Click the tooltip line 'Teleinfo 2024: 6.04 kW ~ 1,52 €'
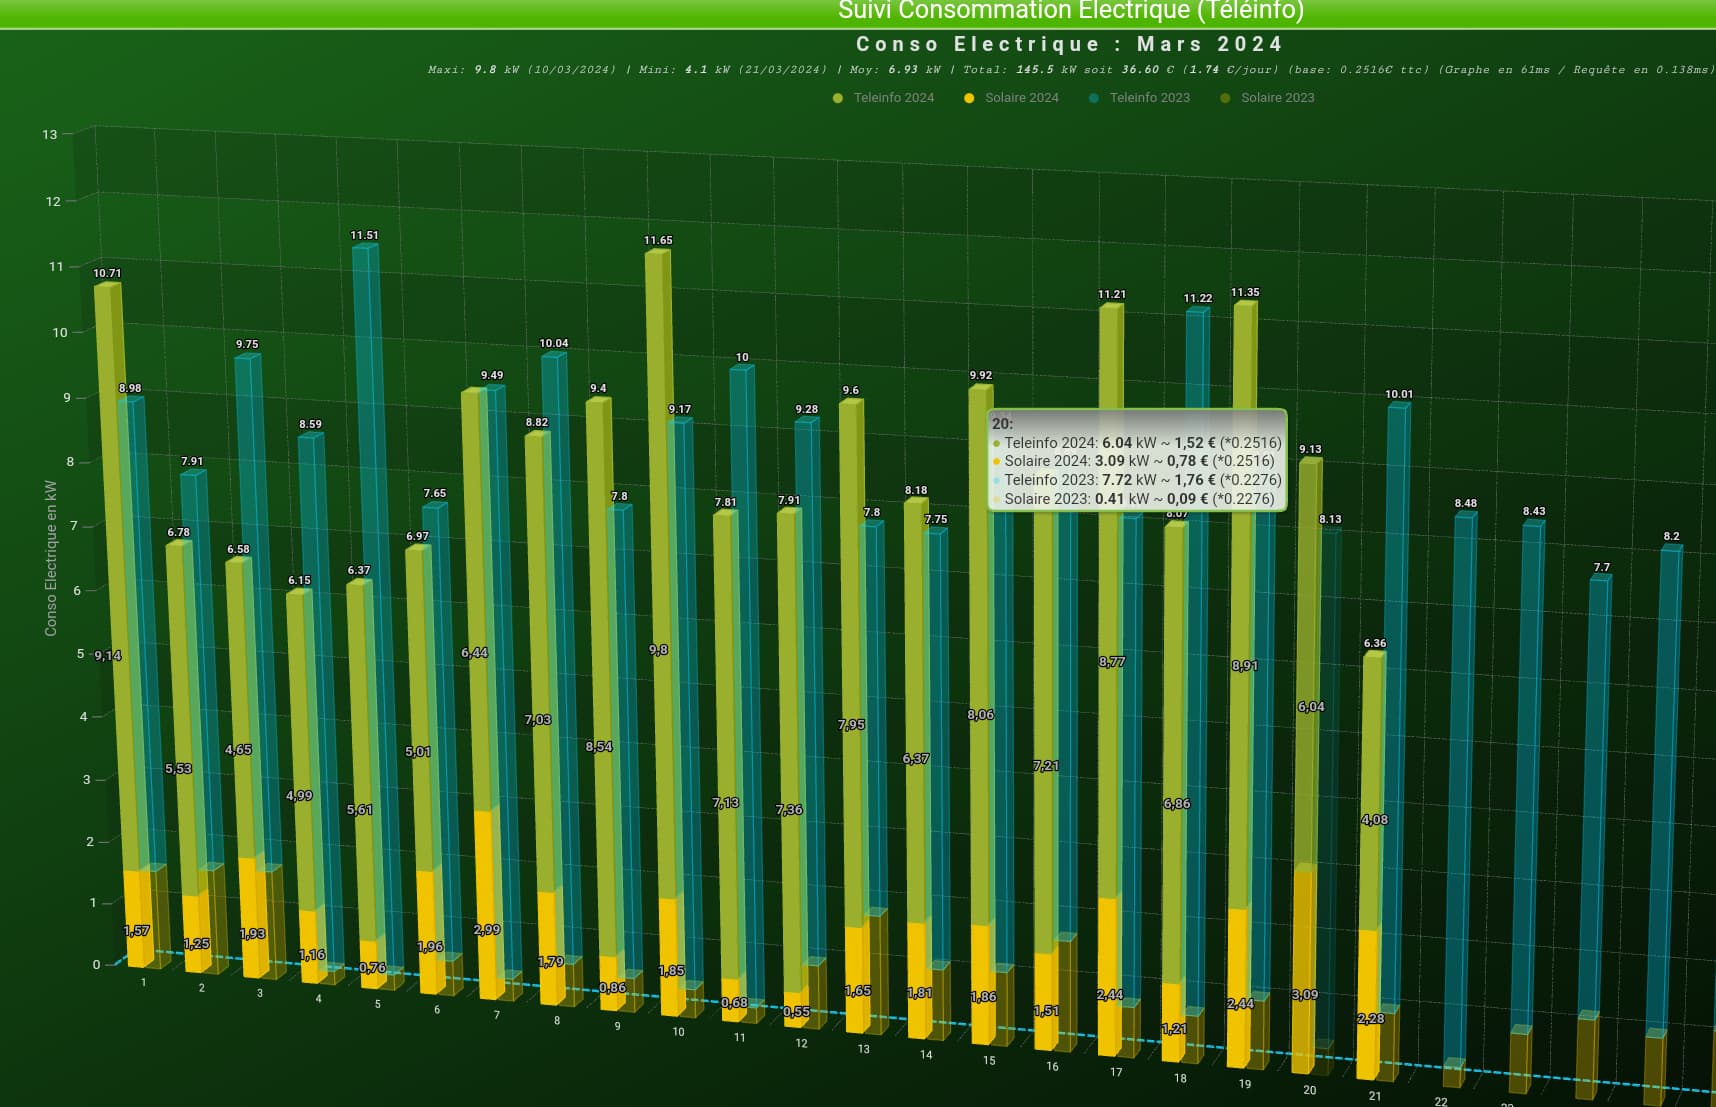The width and height of the screenshot is (1716, 1107). click(x=1136, y=443)
